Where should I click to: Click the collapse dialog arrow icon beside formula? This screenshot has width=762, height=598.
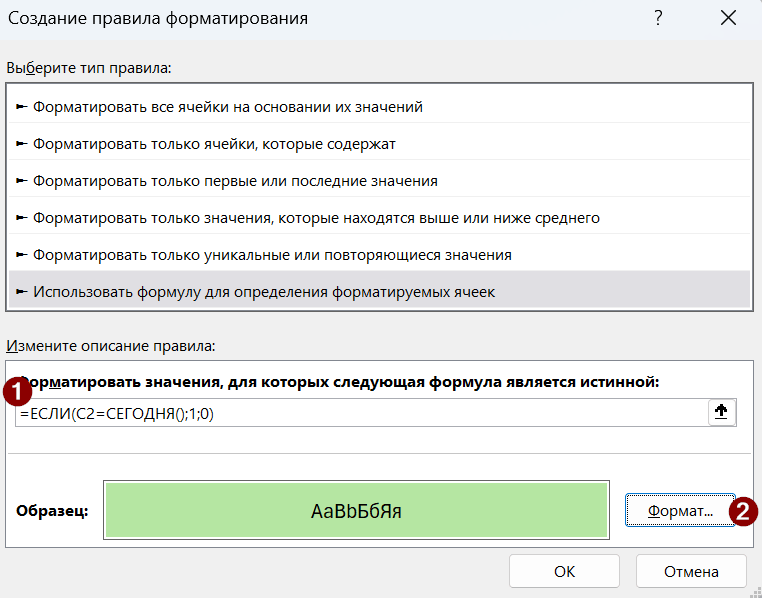[721, 412]
